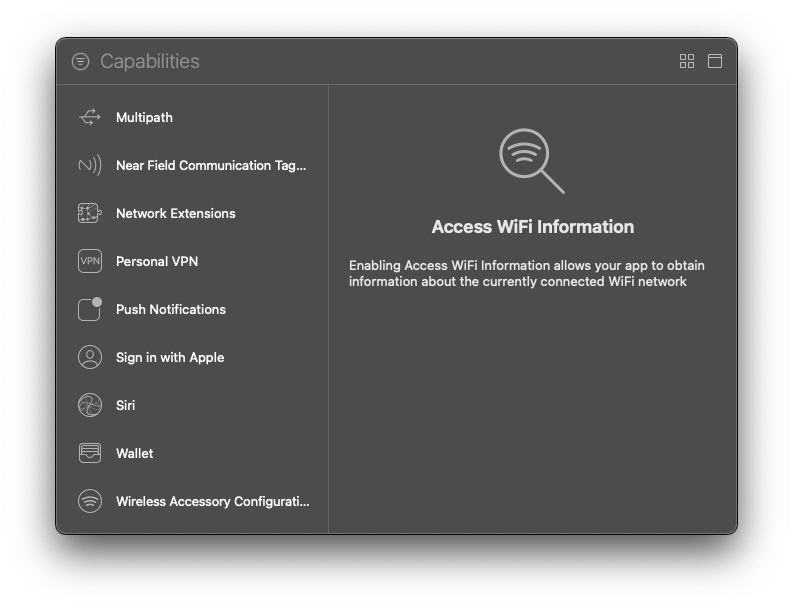The width and height of the screenshot is (793, 608).
Task: Click the Capabilities search field
Action: (x=384, y=62)
